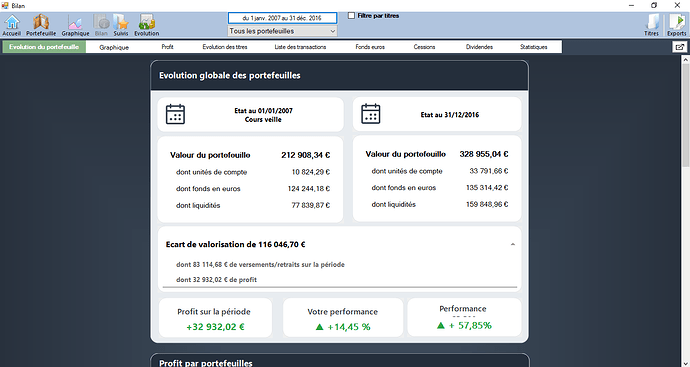
Task: Click the Votre performance card
Action: pos(343,318)
